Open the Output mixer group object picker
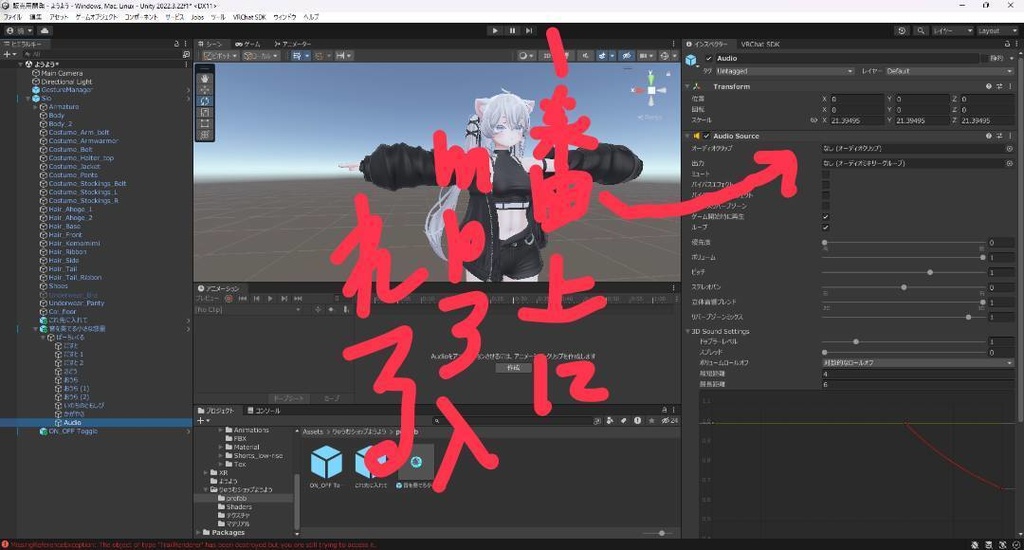1024x550 pixels. coord(1009,163)
